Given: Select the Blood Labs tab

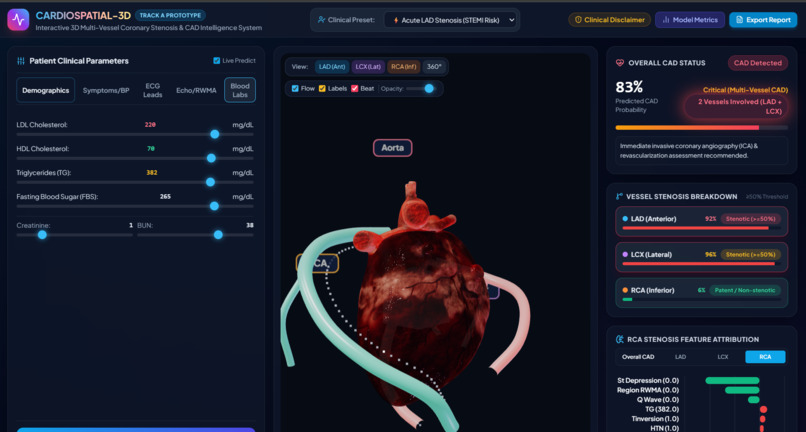Looking at the screenshot, I should point(240,90).
